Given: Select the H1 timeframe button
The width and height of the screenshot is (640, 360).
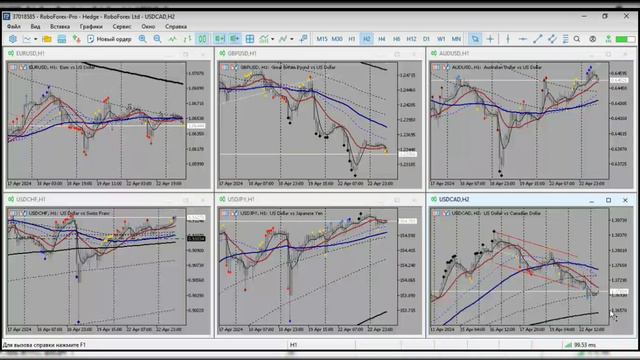Looking at the screenshot, I should click(x=351, y=39).
